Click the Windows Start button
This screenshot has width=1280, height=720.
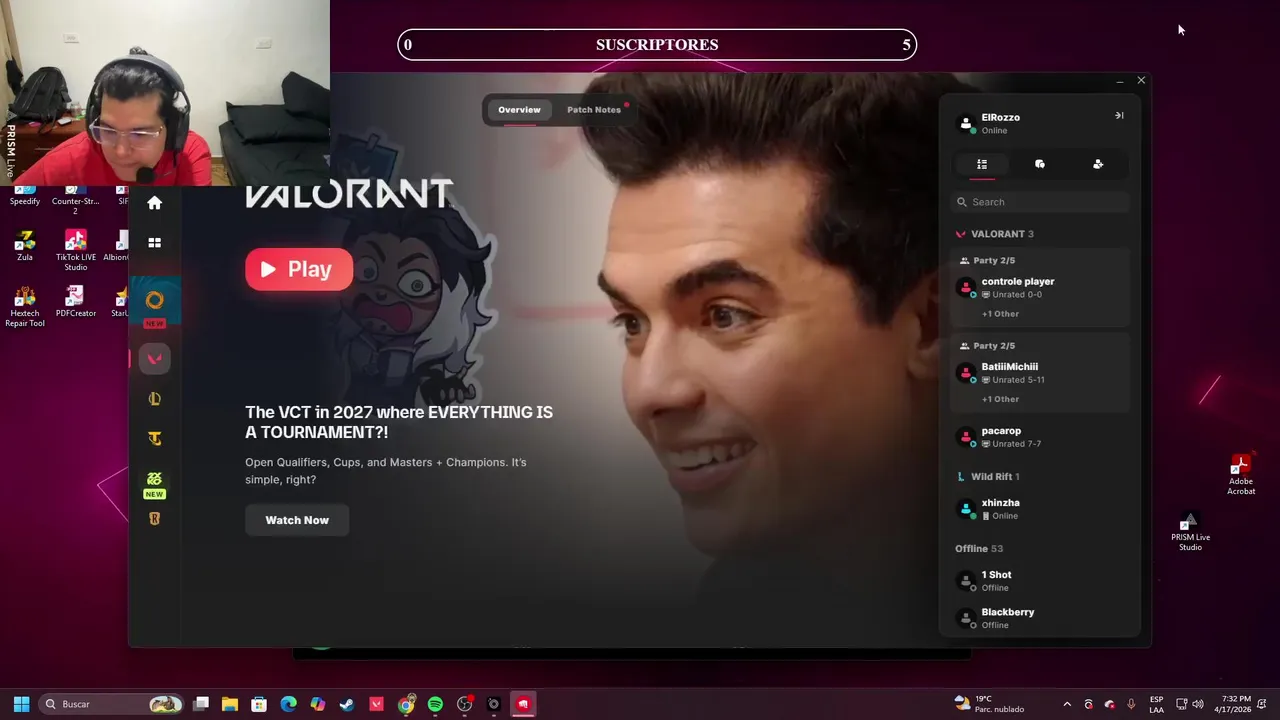[21, 704]
